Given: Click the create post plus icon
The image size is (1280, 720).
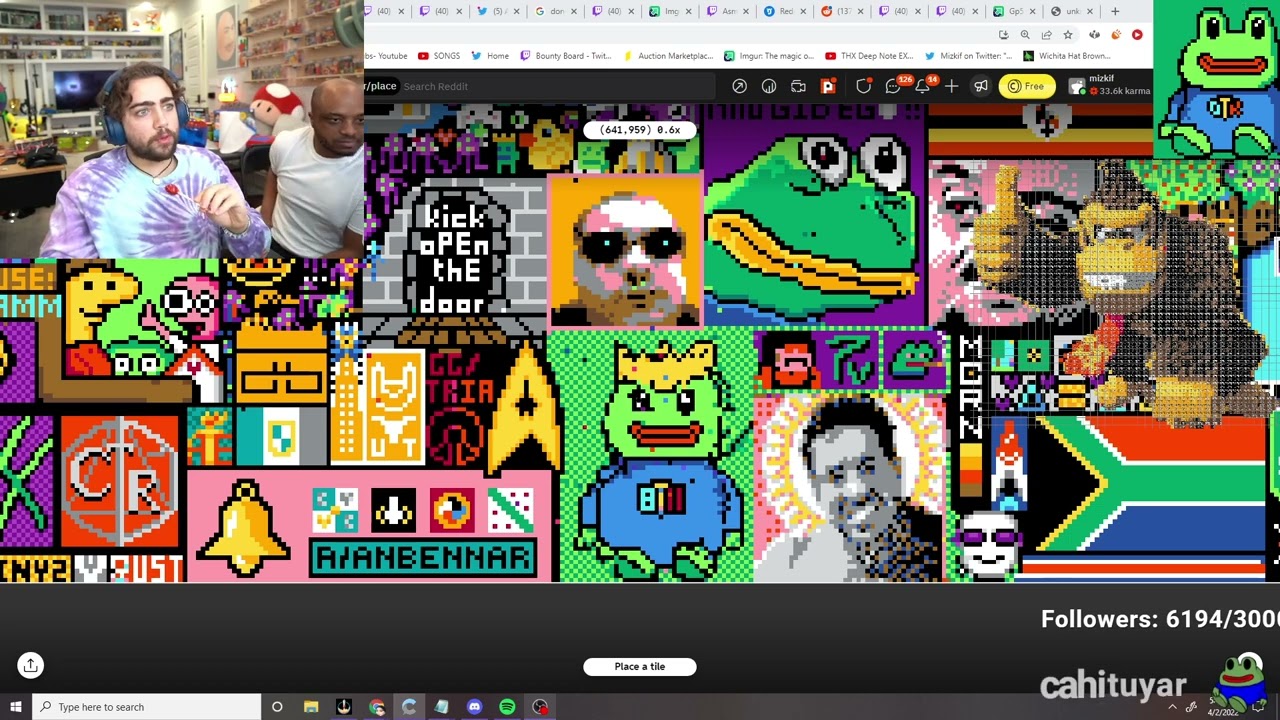Looking at the screenshot, I should click(952, 86).
